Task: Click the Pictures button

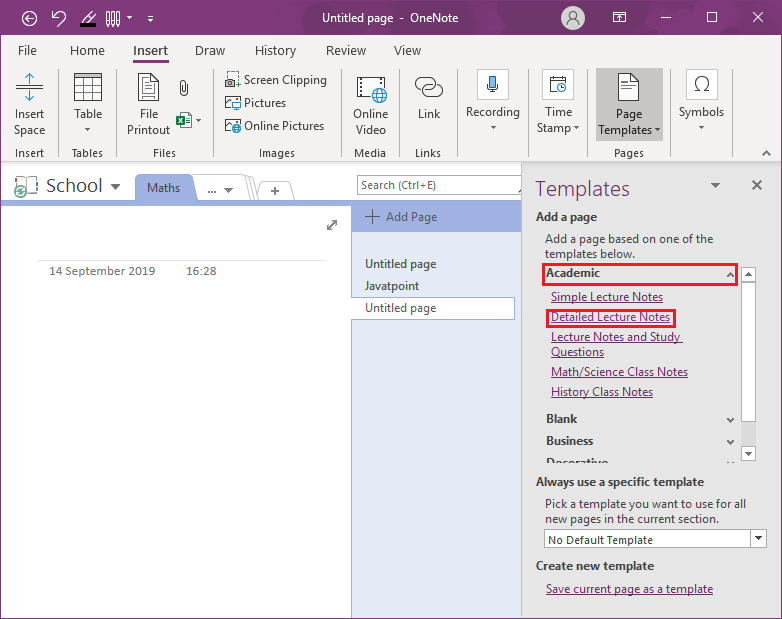Action: point(255,103)
